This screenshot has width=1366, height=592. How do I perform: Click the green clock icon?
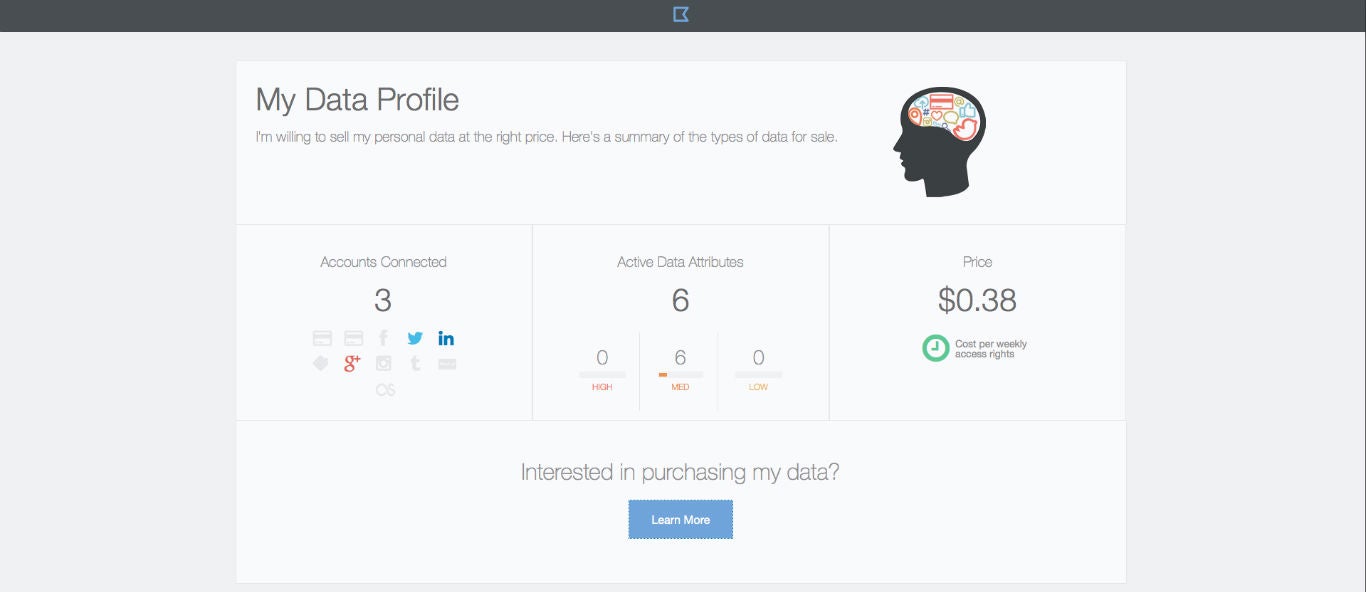(935, 348)
